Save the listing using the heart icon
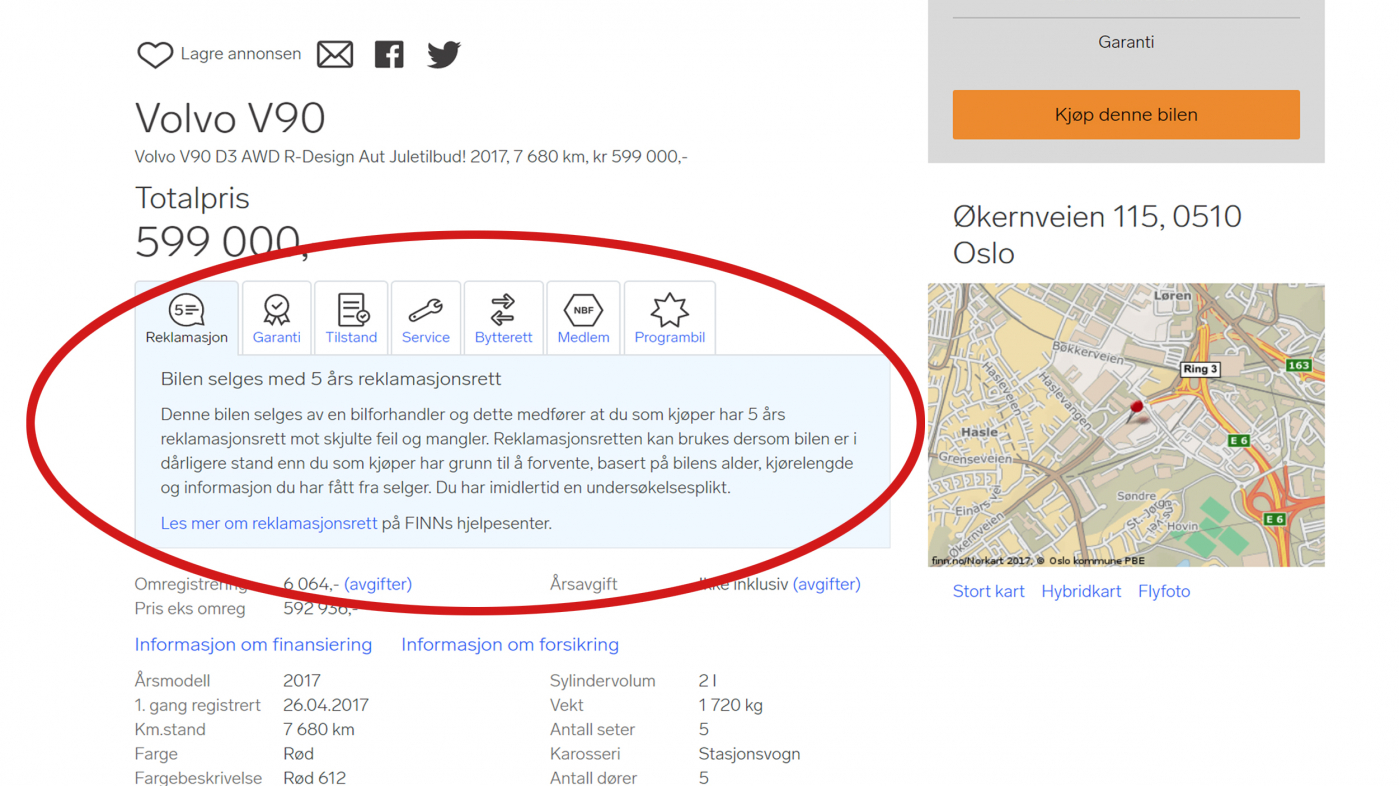Image resolution: width=1399 pixels, height=786 pixels. click(154, 53)
